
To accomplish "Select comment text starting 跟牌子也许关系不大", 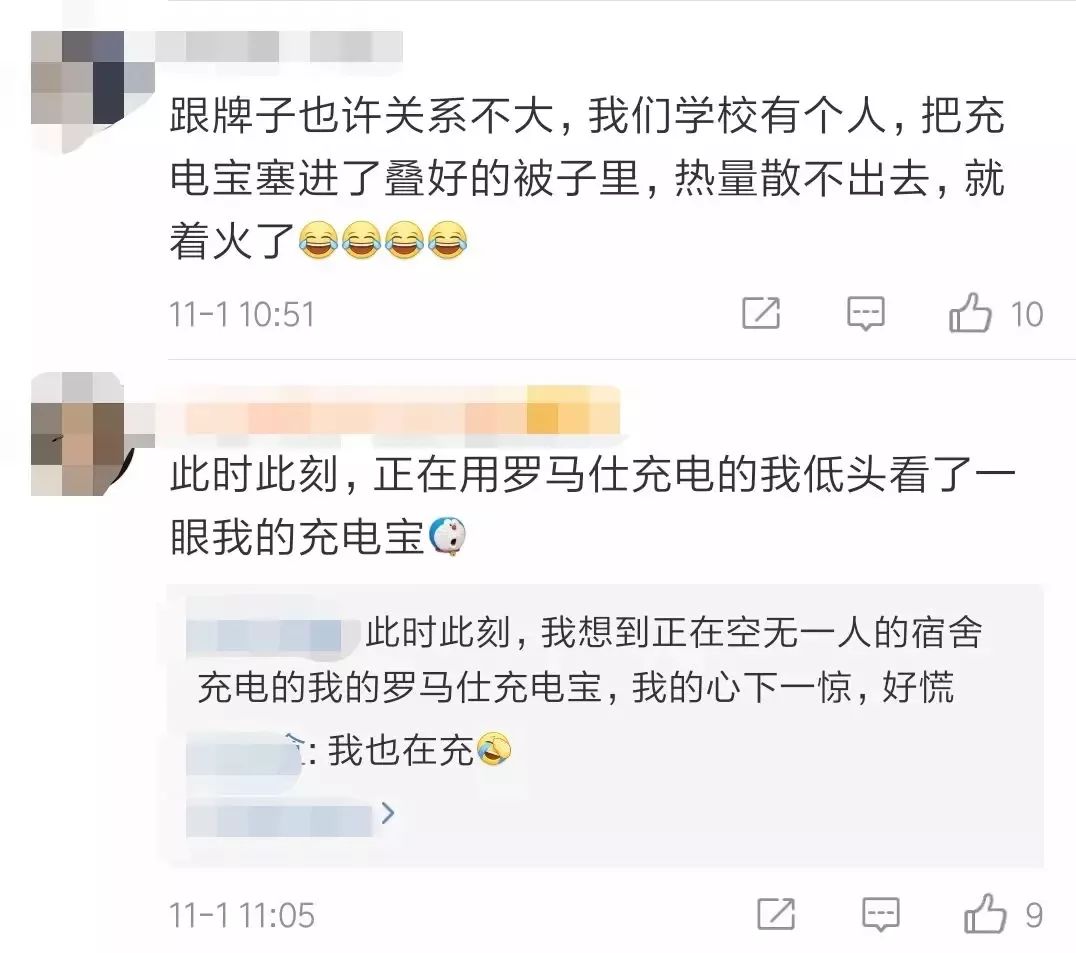I will point(587,178).
